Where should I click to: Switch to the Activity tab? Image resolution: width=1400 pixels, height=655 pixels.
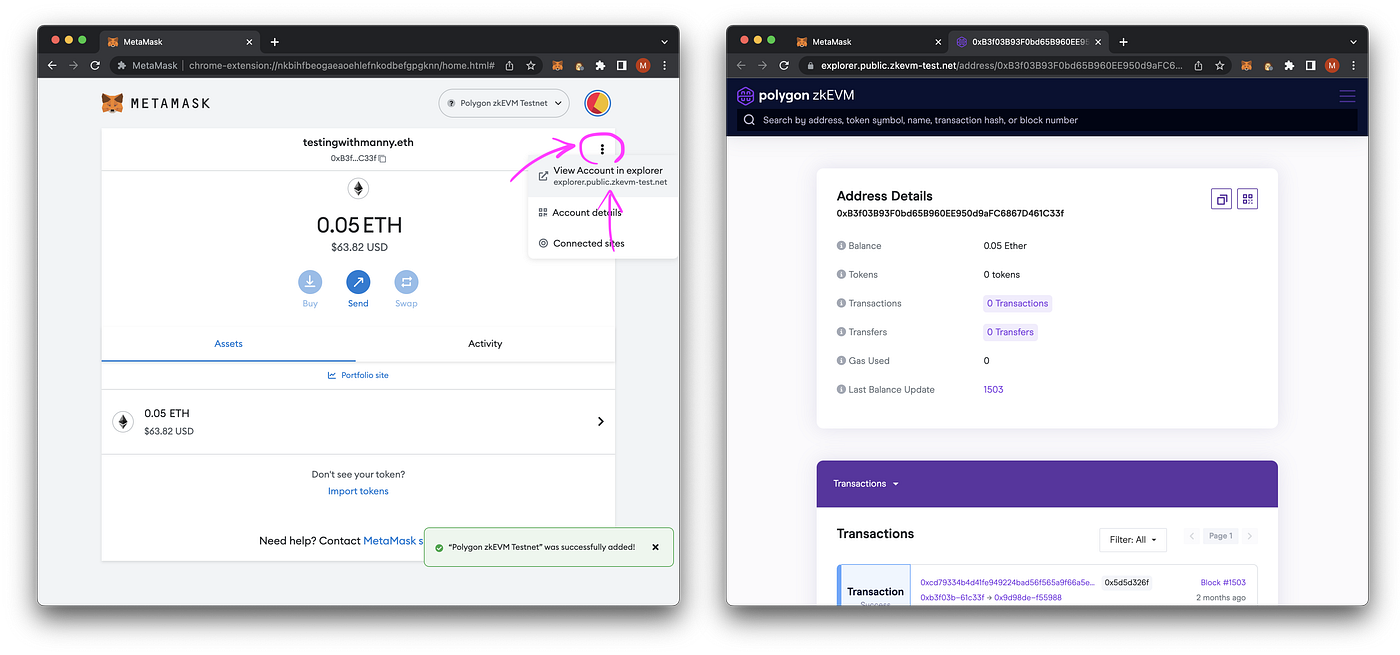[x=485, y=343]
